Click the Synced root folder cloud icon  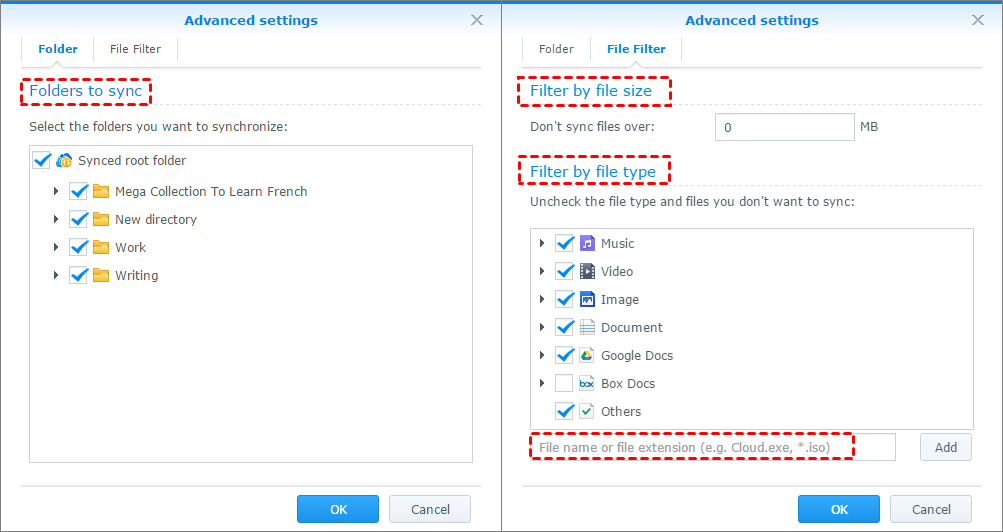click(65, 160)
